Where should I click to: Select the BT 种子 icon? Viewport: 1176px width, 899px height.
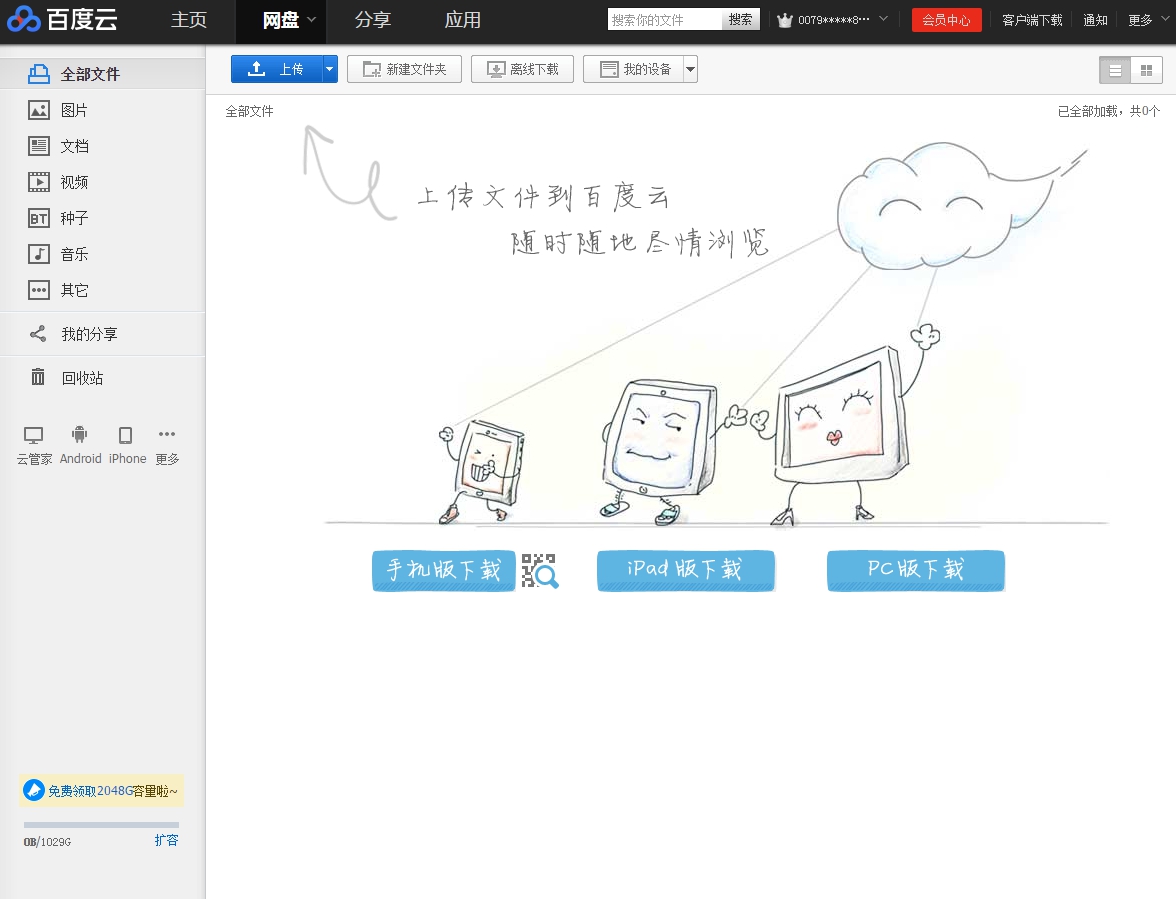[x=39, y=218]
